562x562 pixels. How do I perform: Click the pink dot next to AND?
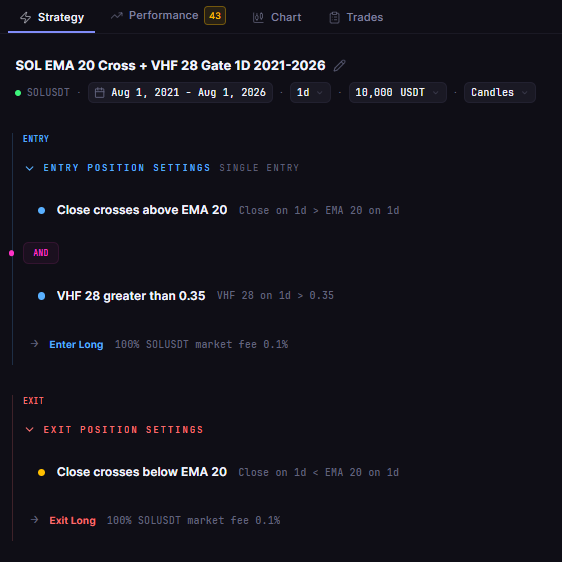click(x=11, y=253)
